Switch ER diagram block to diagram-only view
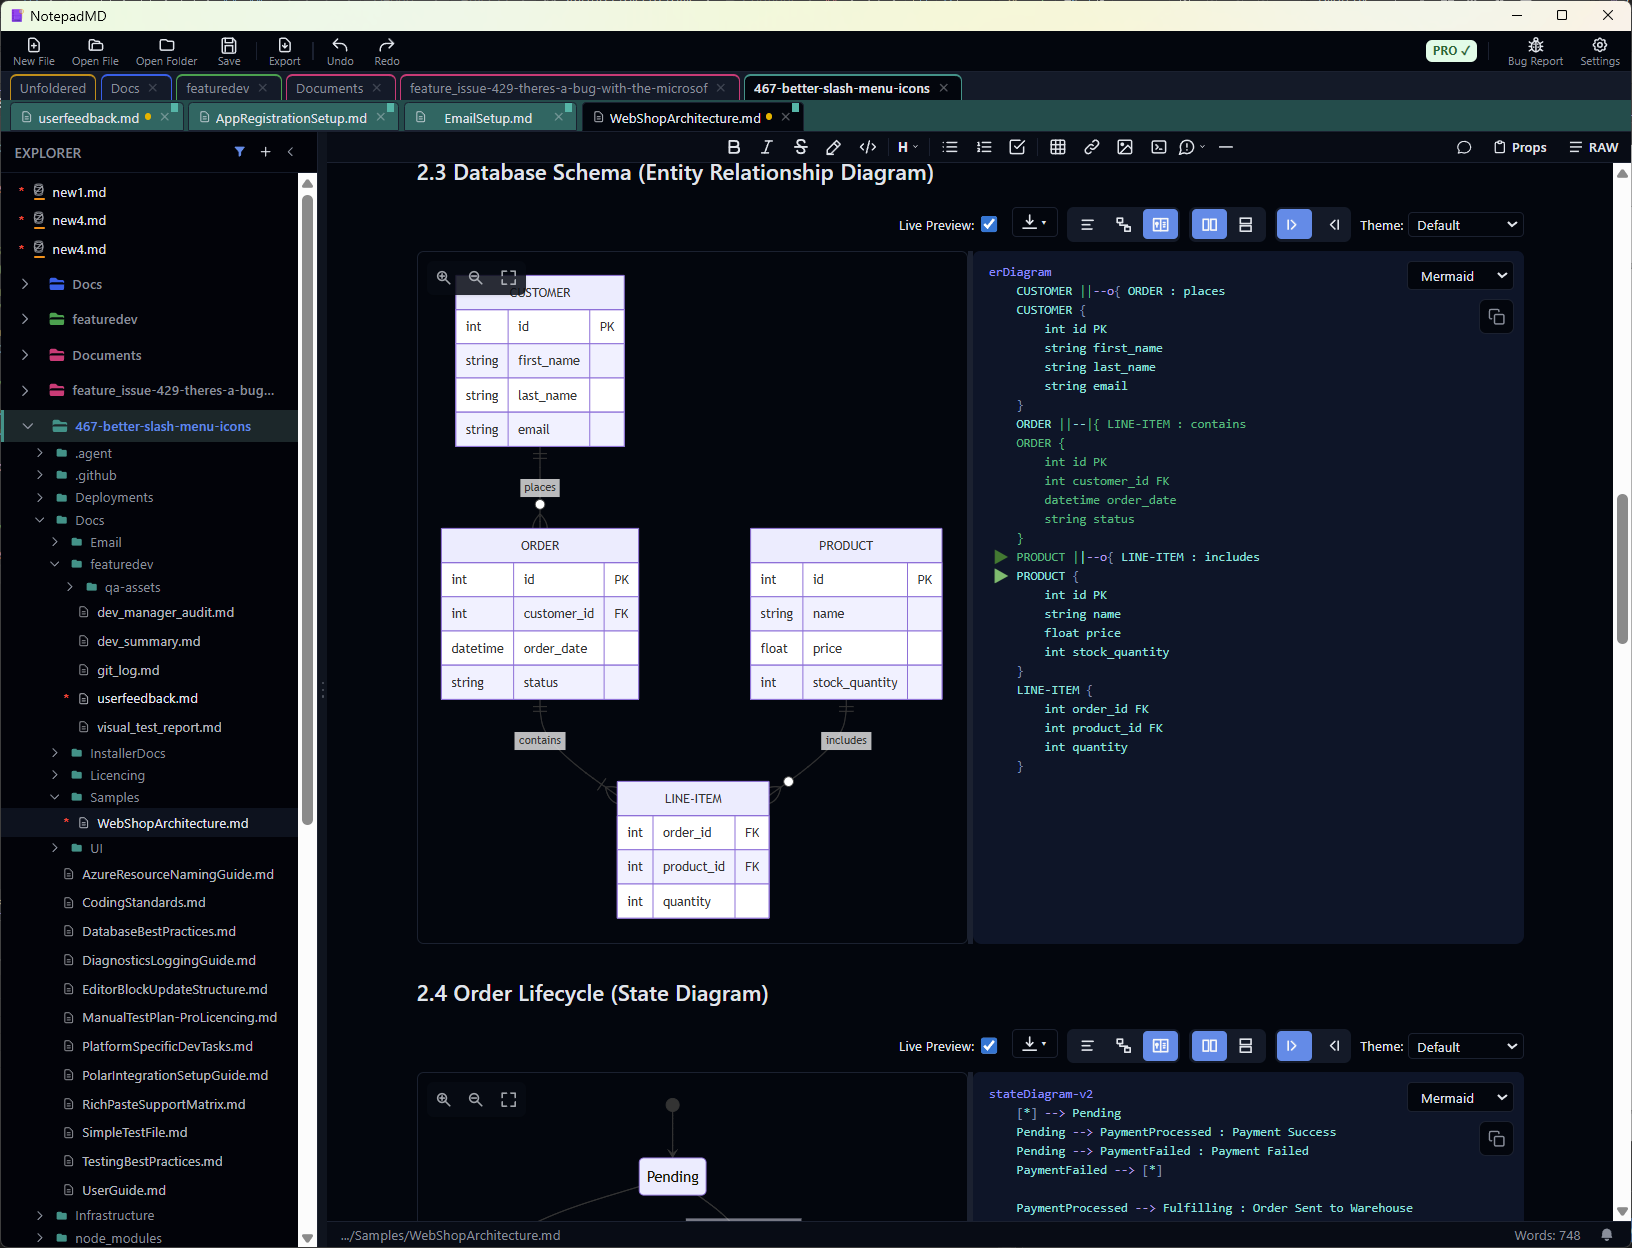The image size is (1632, 1248). 1123,225
